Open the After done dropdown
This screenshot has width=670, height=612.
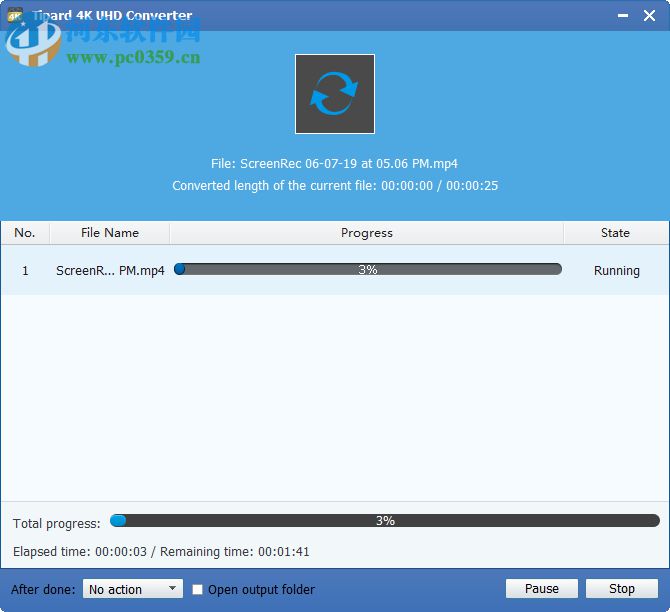coord(132,589)
